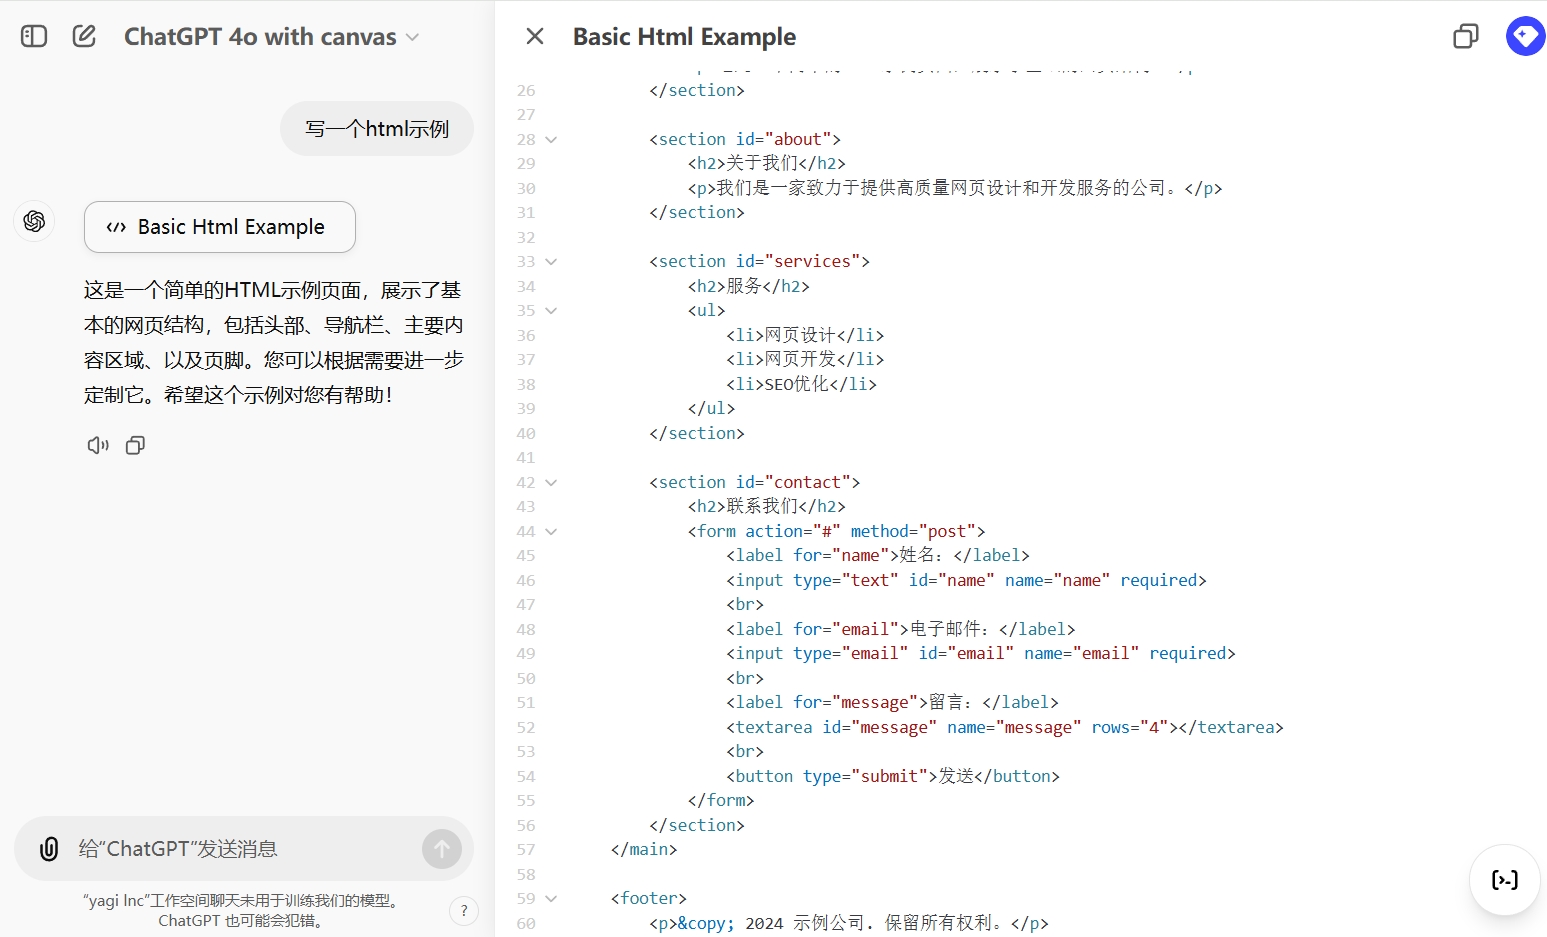Click the </main> closing tag line

tap(644, 849)
